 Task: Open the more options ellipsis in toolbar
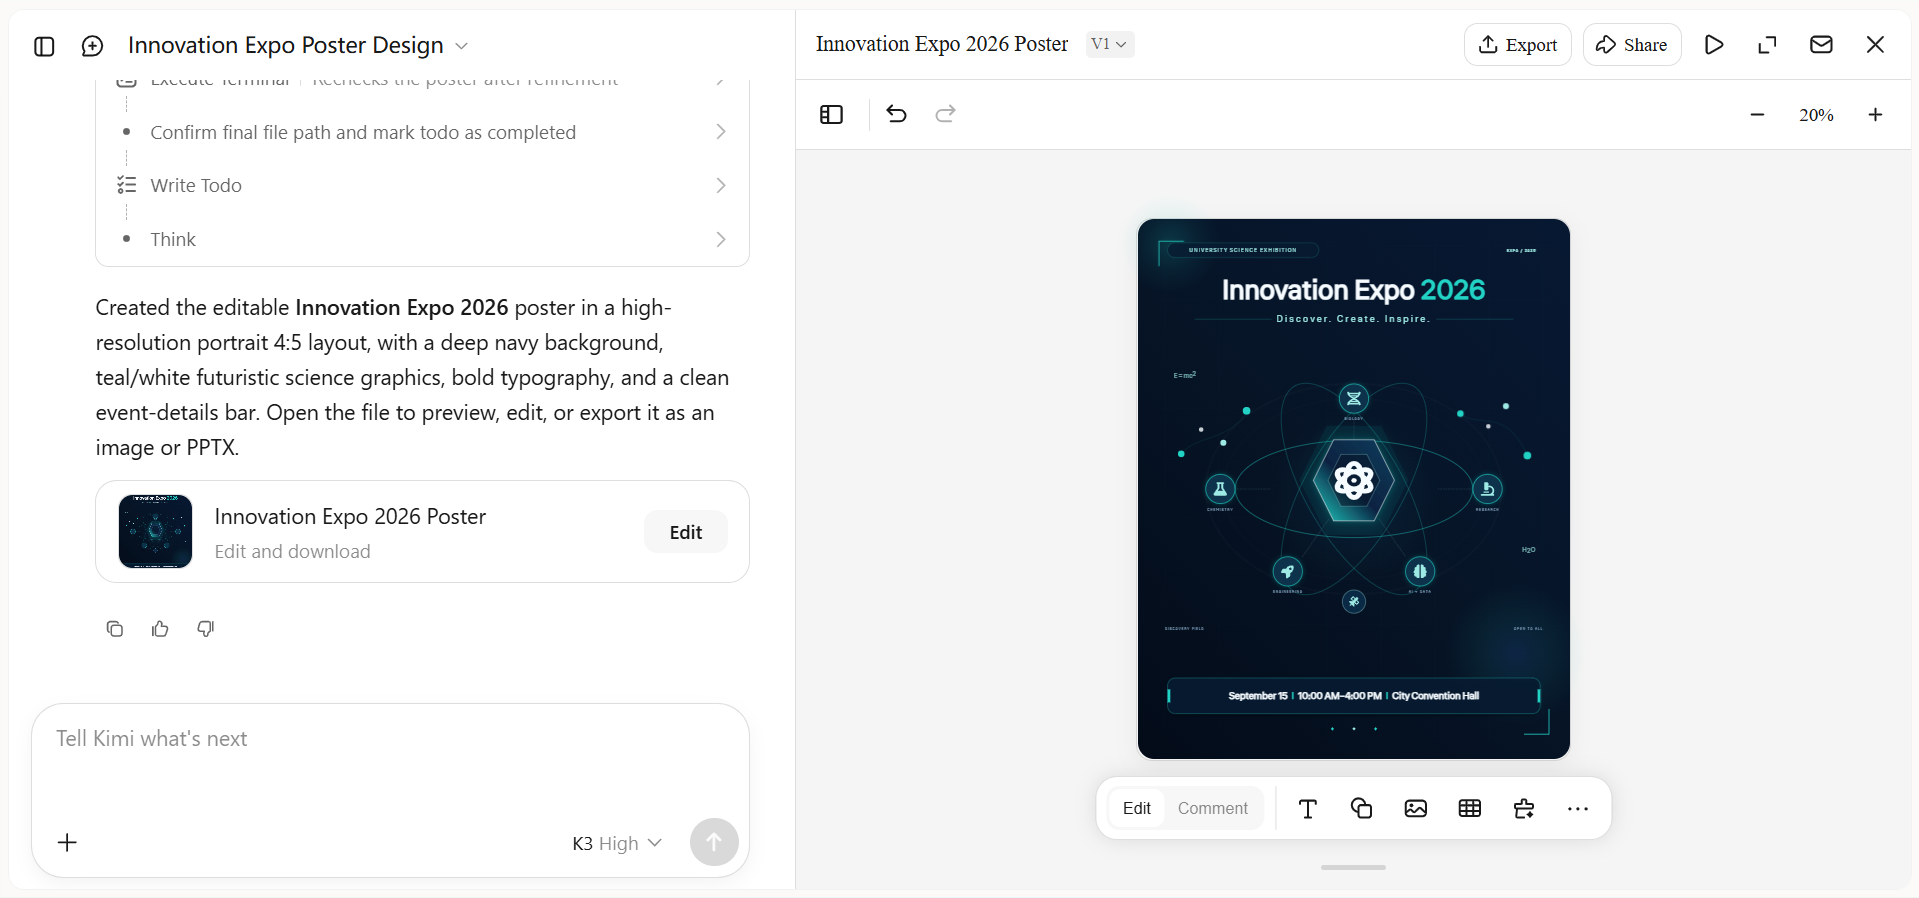[x=1578, y=808]
